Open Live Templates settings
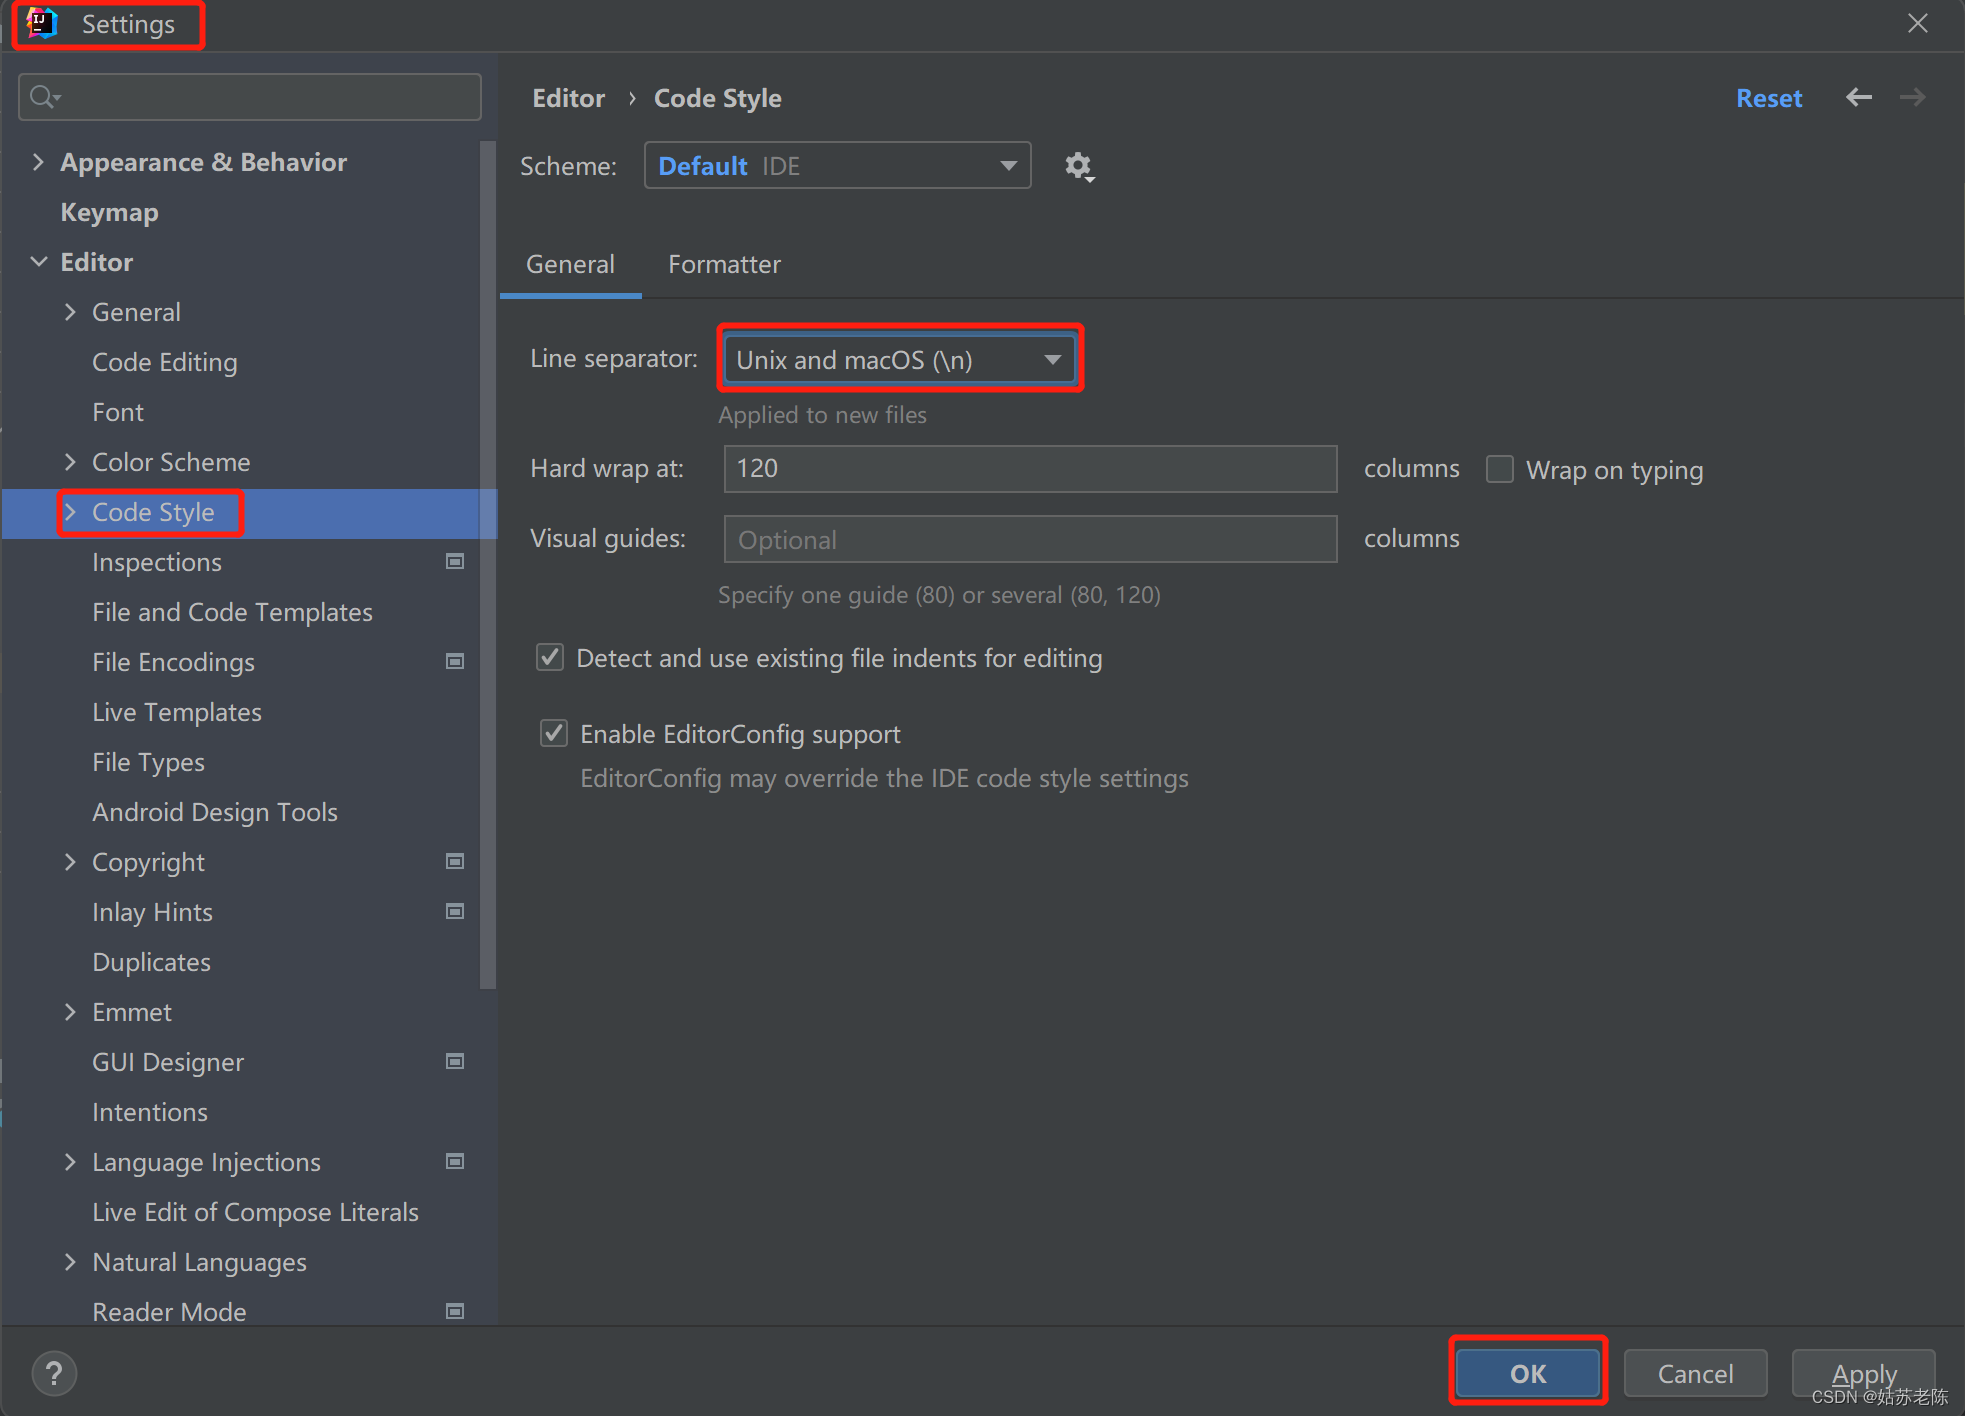Image resolution: width=1965 pixels, height=1416 pixels. tap(177, 712)
